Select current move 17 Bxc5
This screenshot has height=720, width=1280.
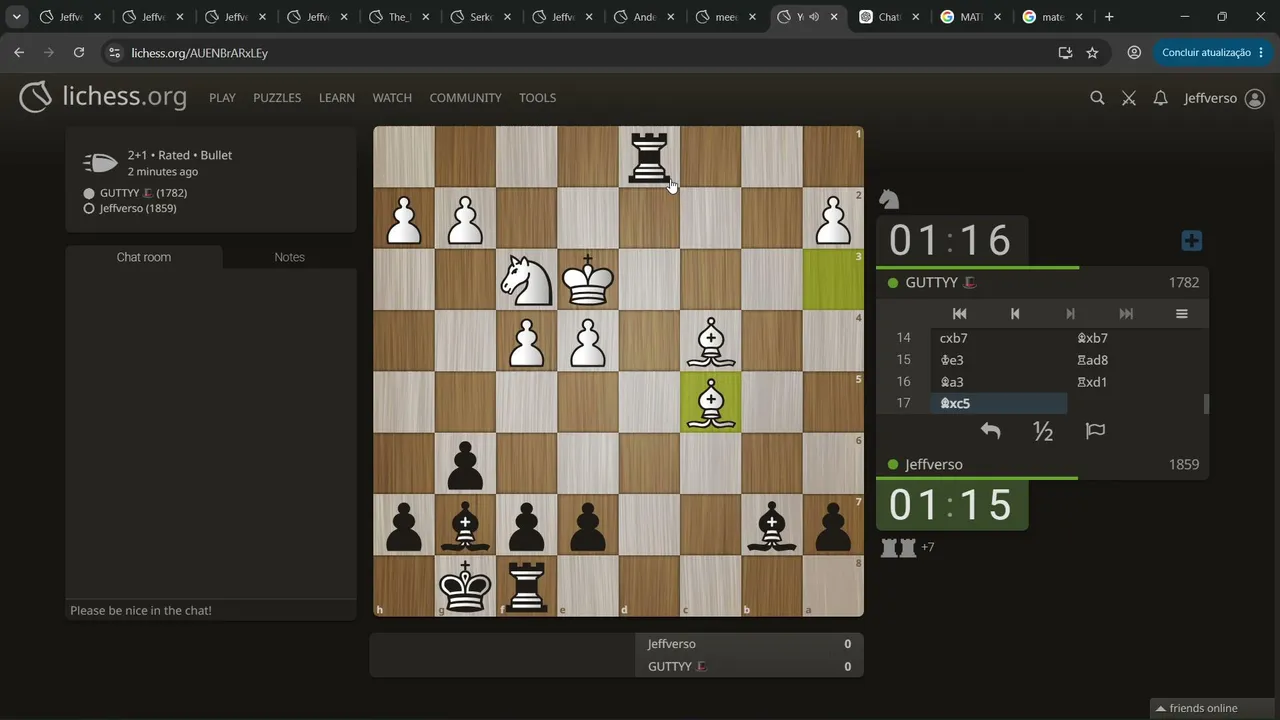click(x=999, y=404)
